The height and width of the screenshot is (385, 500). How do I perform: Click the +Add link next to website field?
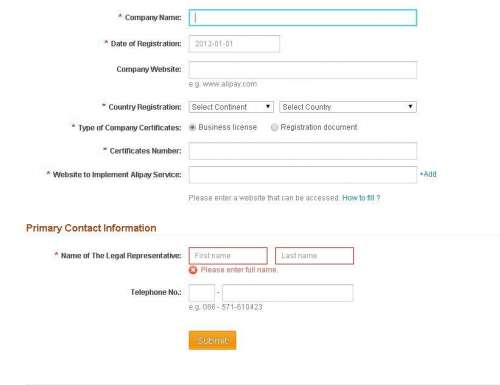tap(428, 174)
